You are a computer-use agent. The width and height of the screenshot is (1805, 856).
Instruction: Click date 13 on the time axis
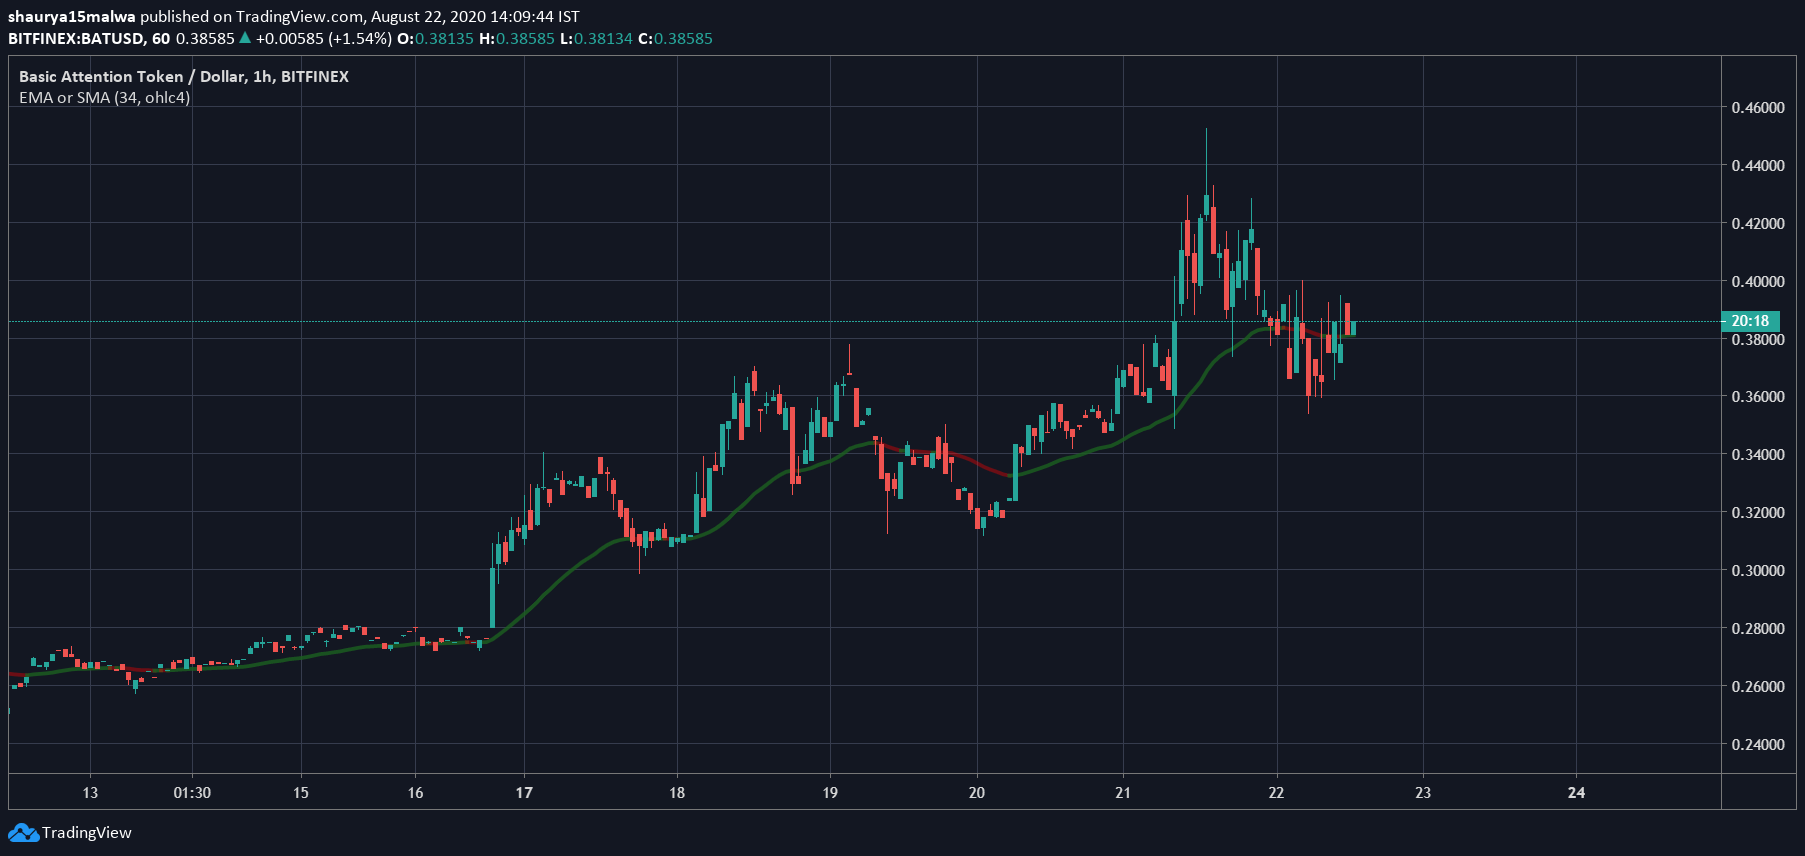[90, 792]
